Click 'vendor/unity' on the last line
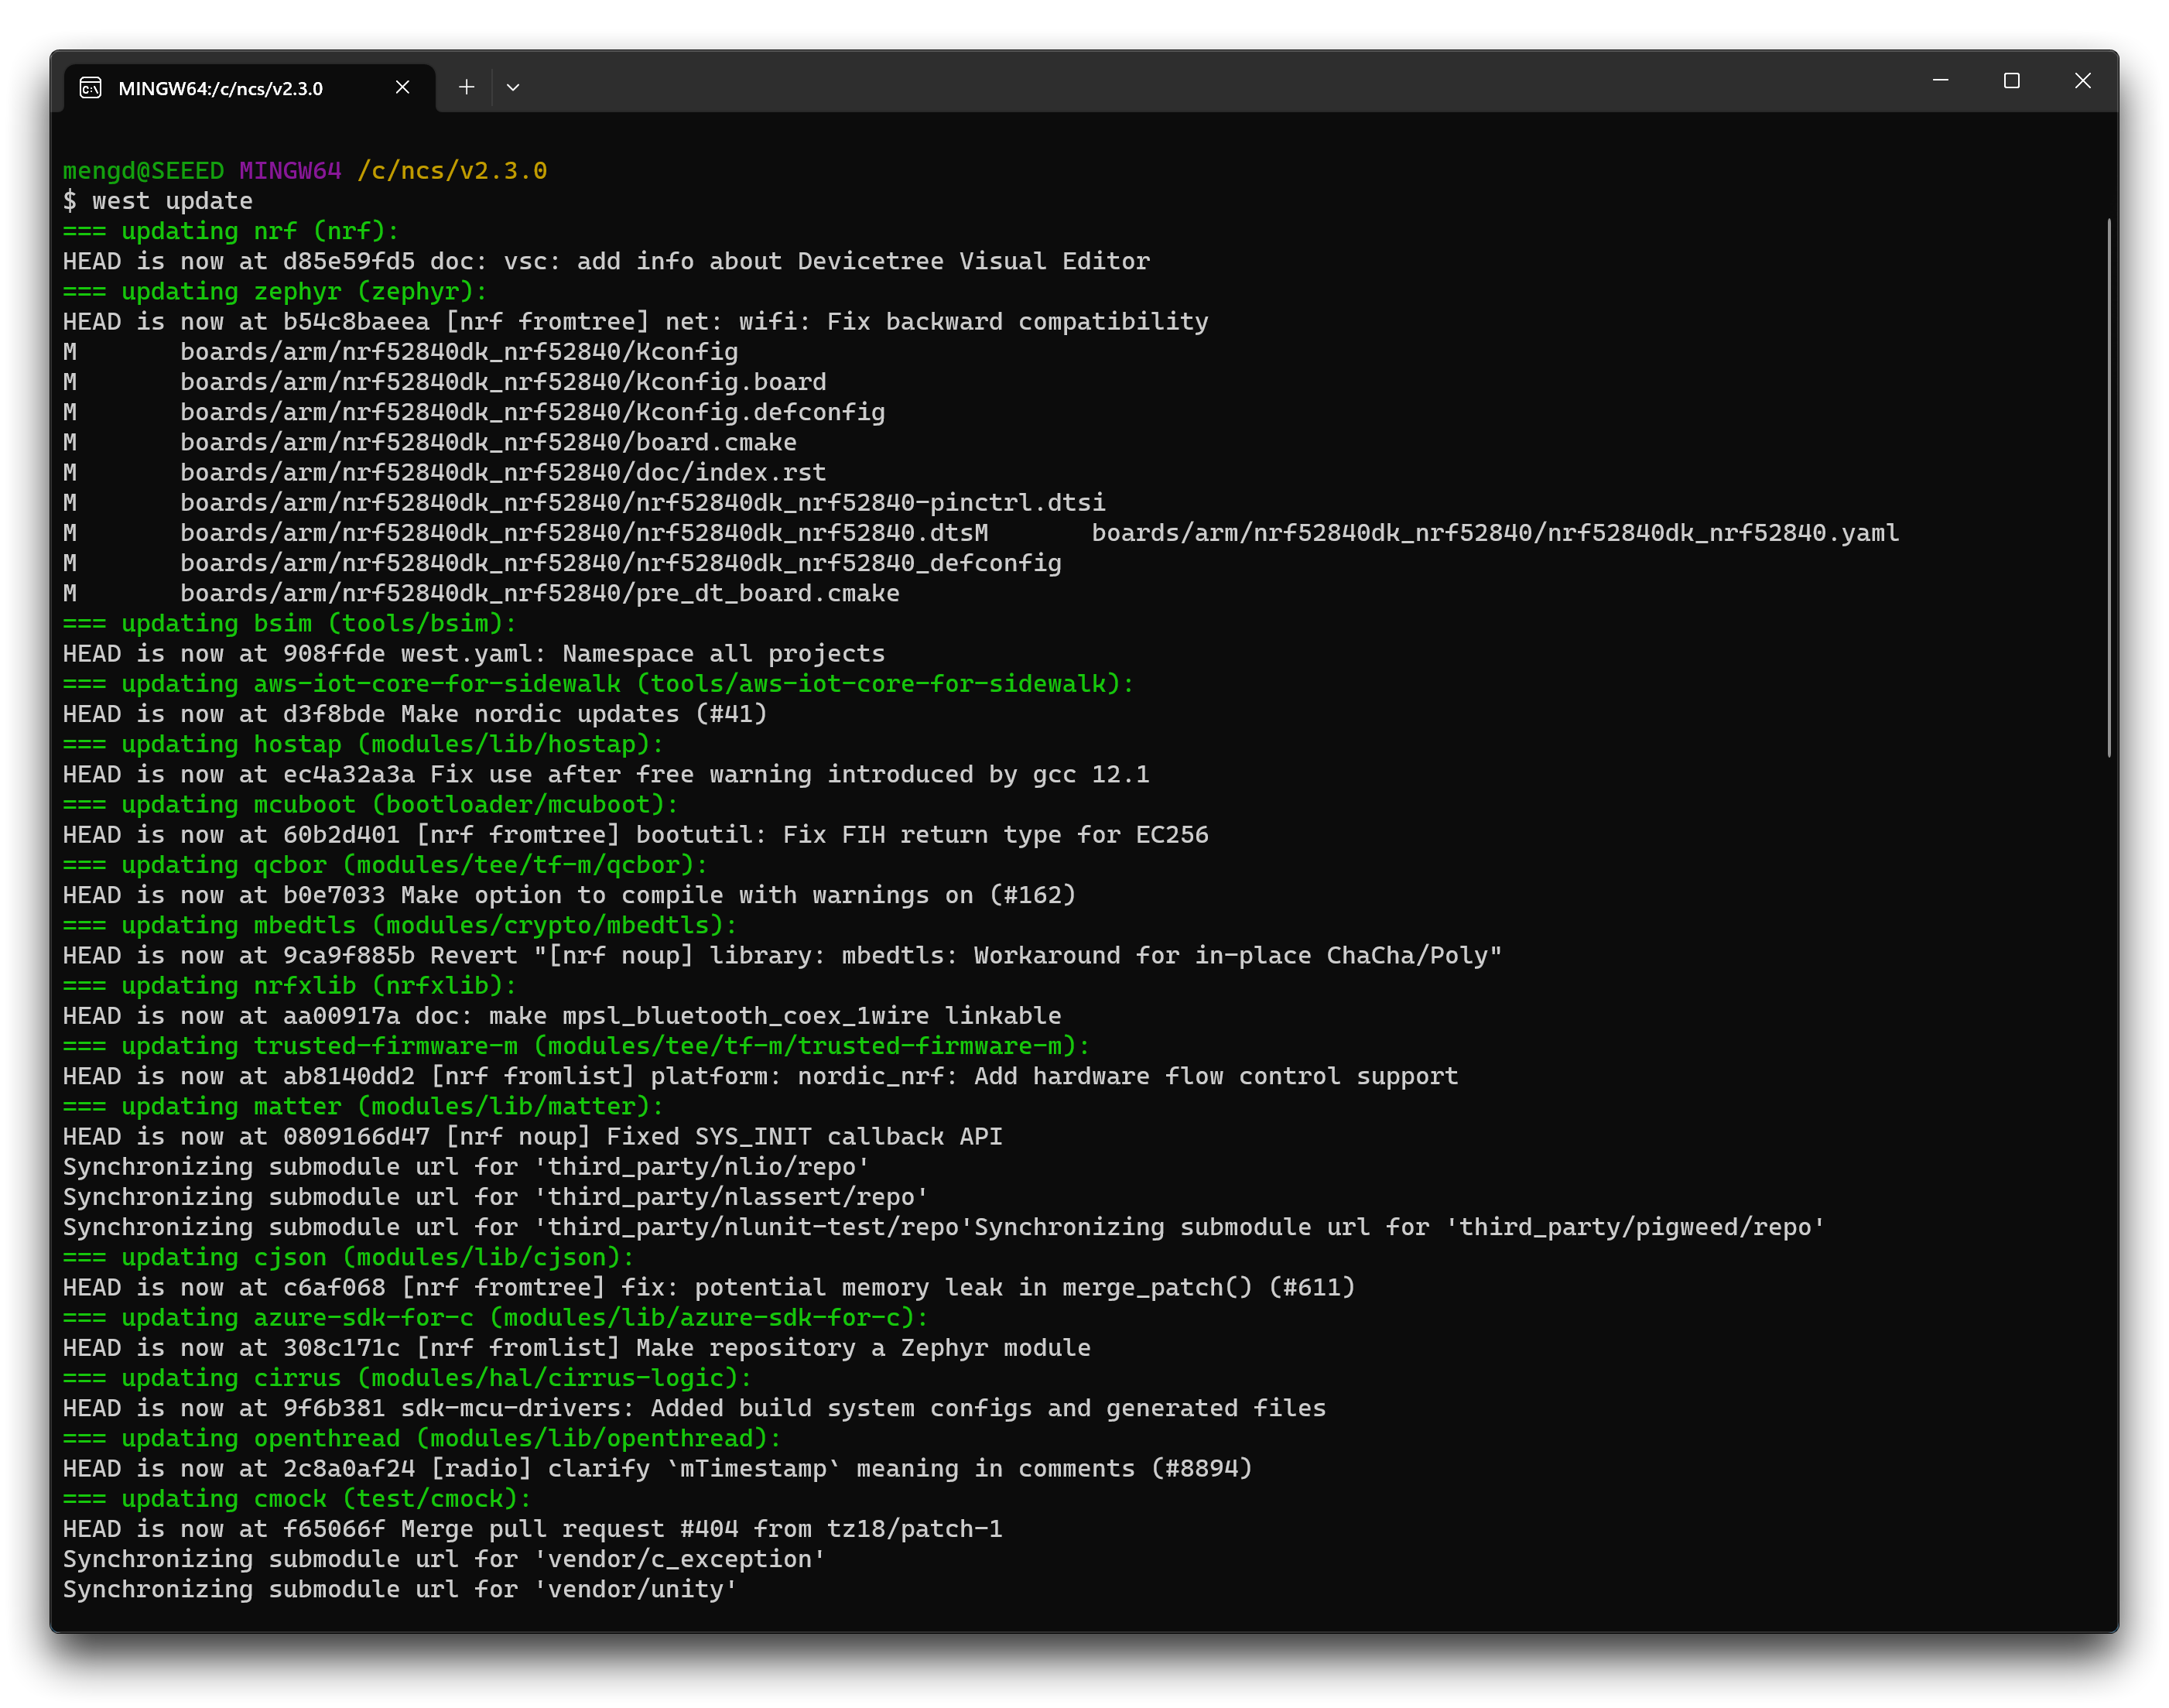2169x1708 pixels. click(635, 1590)
